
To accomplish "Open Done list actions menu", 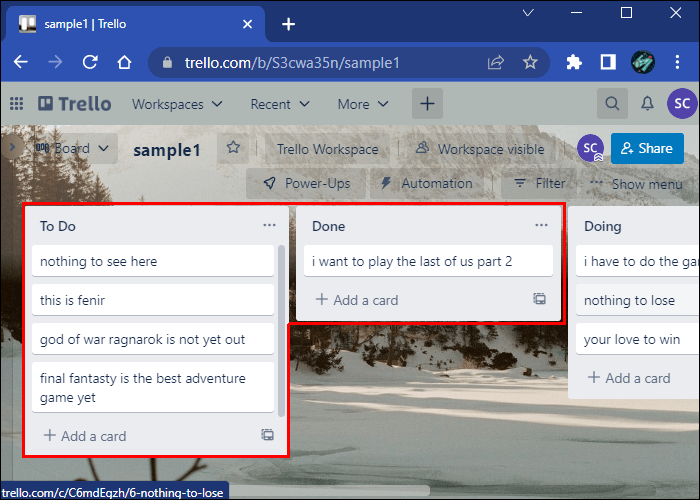I will [541, 225].
